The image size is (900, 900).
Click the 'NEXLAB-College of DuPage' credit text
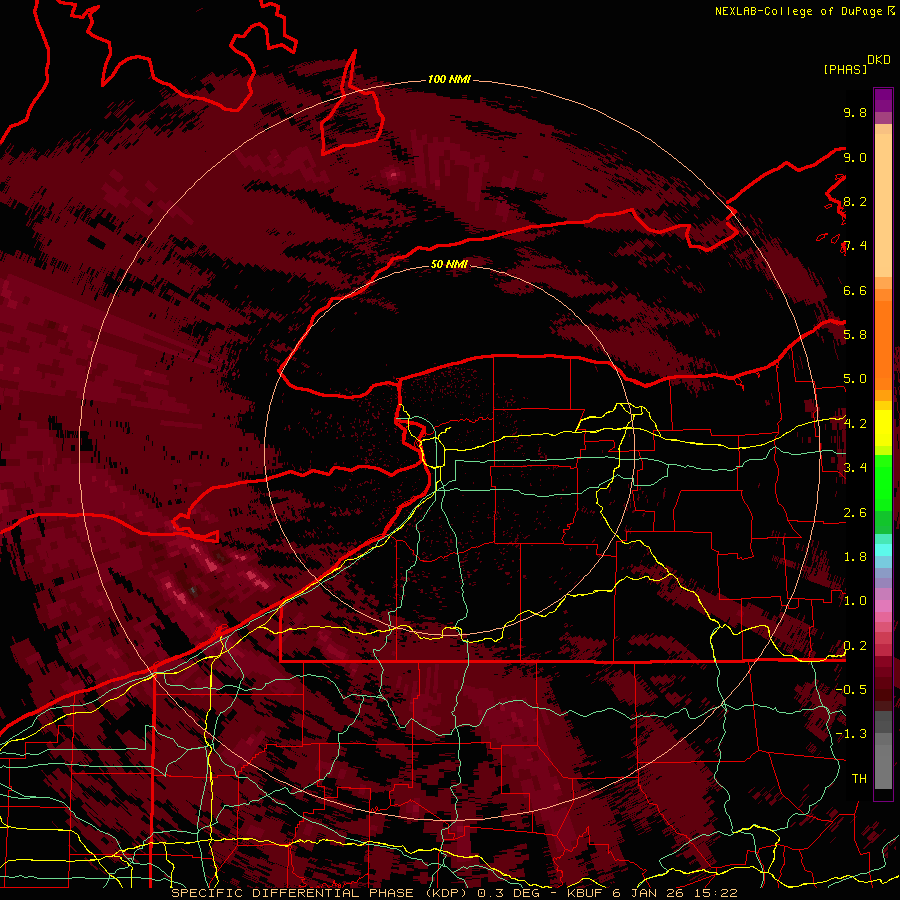800,11
